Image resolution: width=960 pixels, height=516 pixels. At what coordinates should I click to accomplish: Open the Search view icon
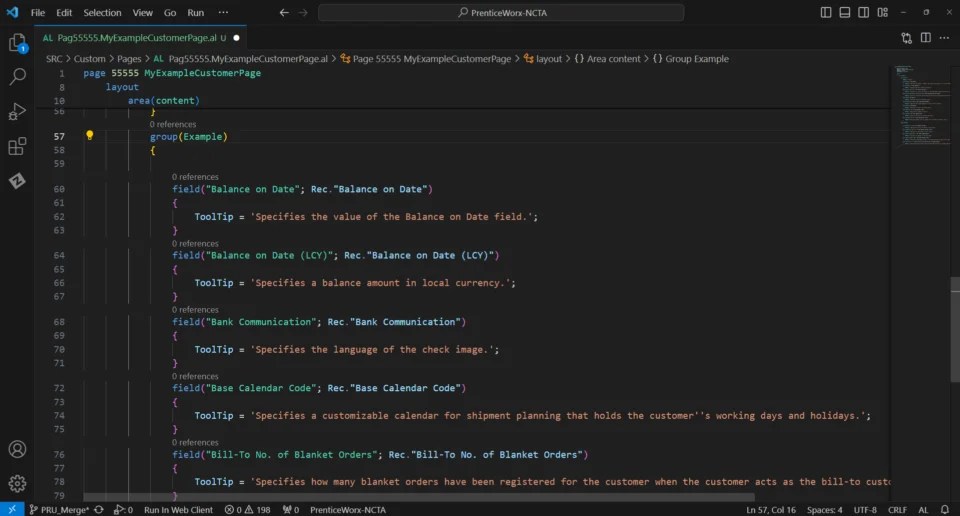pos(18,77)
